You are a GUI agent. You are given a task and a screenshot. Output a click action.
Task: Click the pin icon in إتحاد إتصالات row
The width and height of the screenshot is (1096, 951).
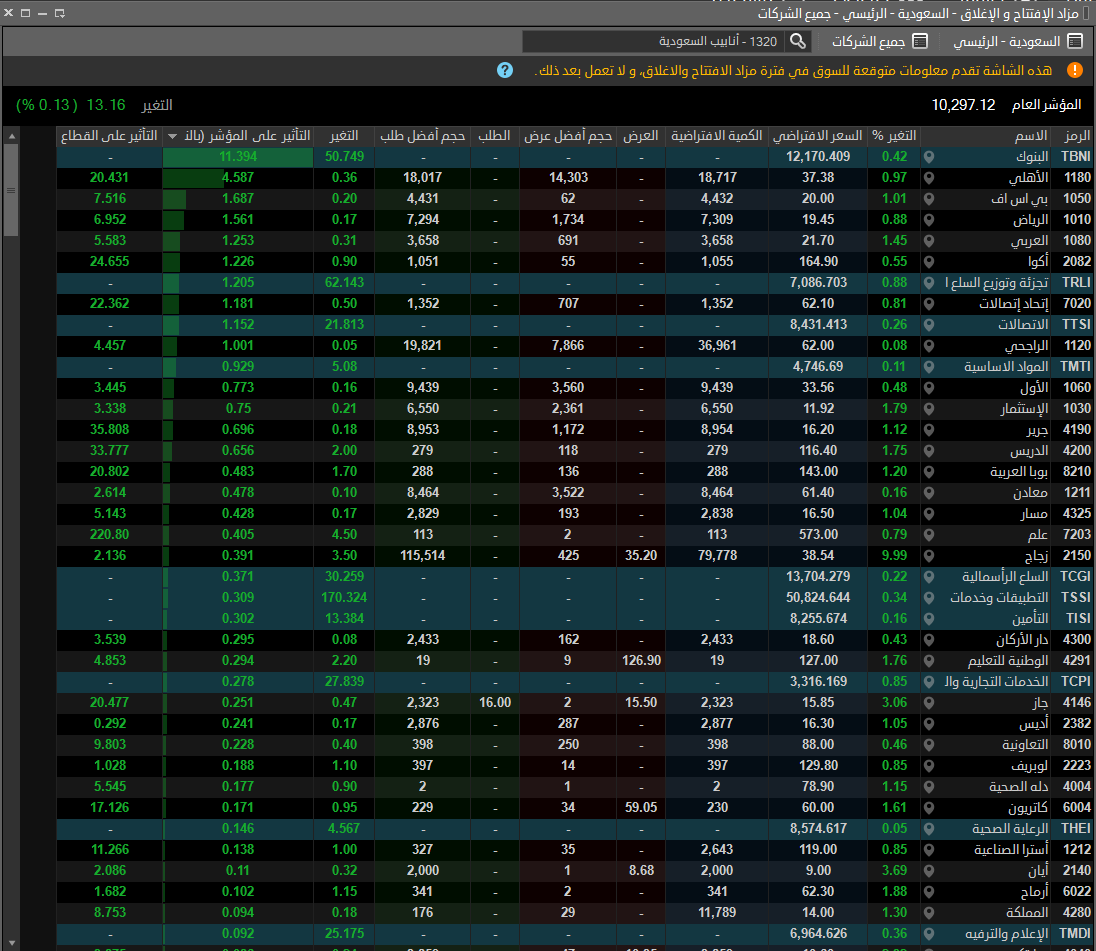929,304
